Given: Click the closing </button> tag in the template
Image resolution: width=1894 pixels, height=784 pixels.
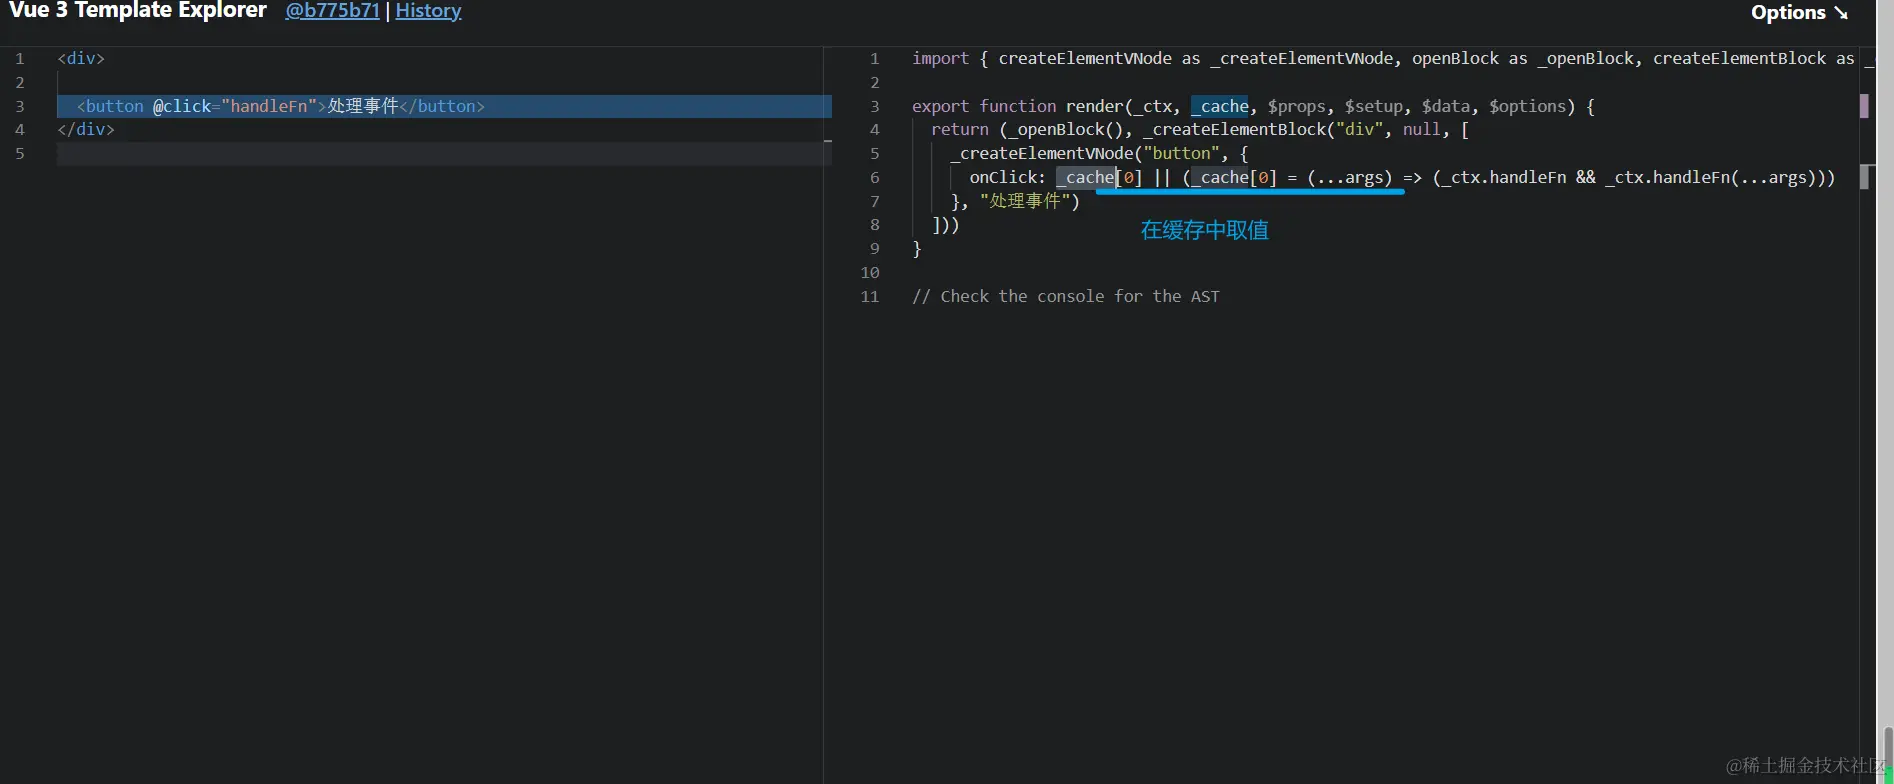Looking at the screenshot, I should pyautogui.click(x=442, y=106).
